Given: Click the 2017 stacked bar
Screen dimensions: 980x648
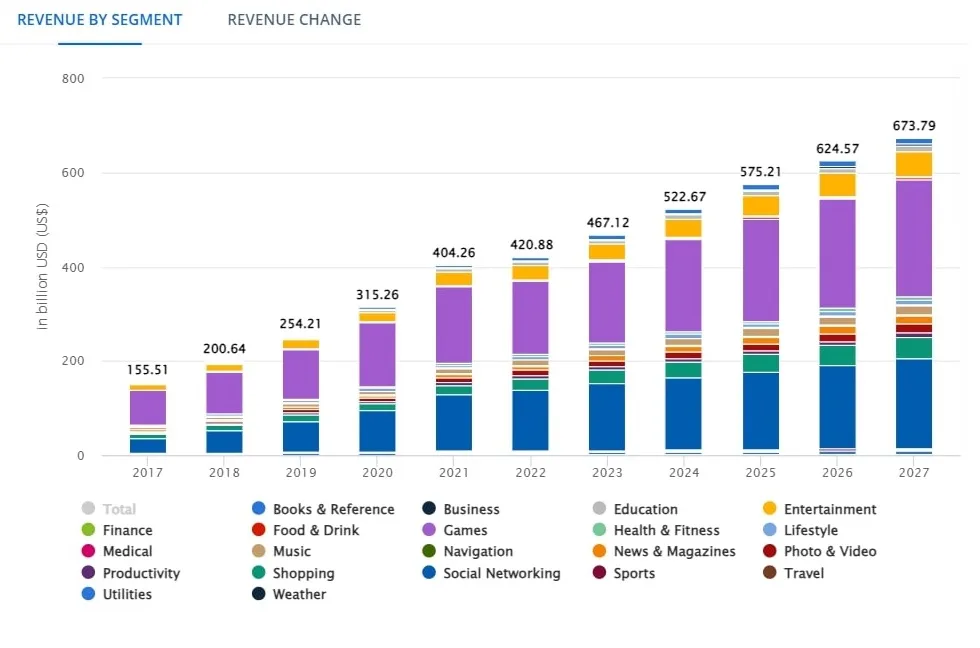Looking at the screenshot, I should pyautogui.click(x=148, y=419).
